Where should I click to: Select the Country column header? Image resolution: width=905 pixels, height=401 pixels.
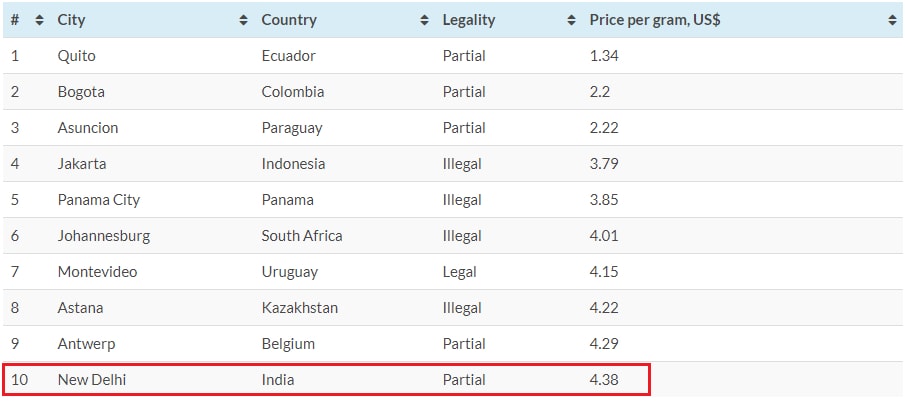tap(289, 20)
